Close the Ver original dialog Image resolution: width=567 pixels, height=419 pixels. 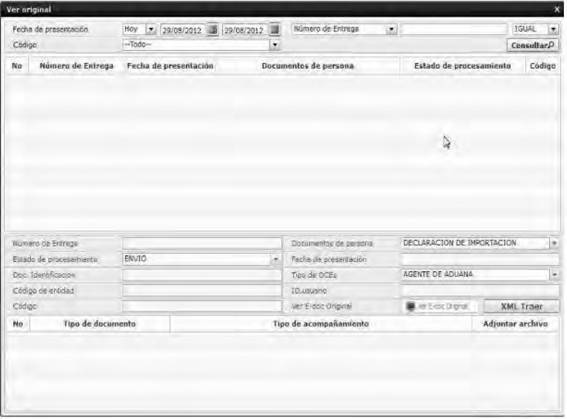pos(557,9)
